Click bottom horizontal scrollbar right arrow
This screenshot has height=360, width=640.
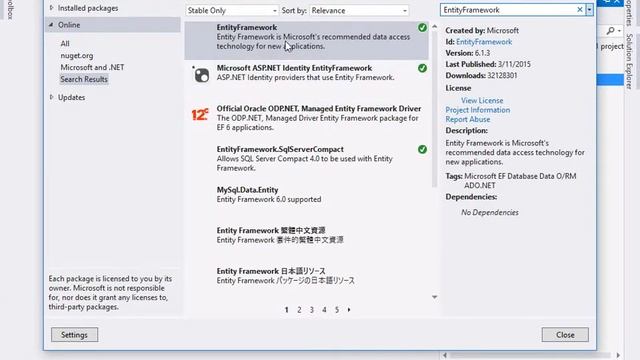point(618,355)
